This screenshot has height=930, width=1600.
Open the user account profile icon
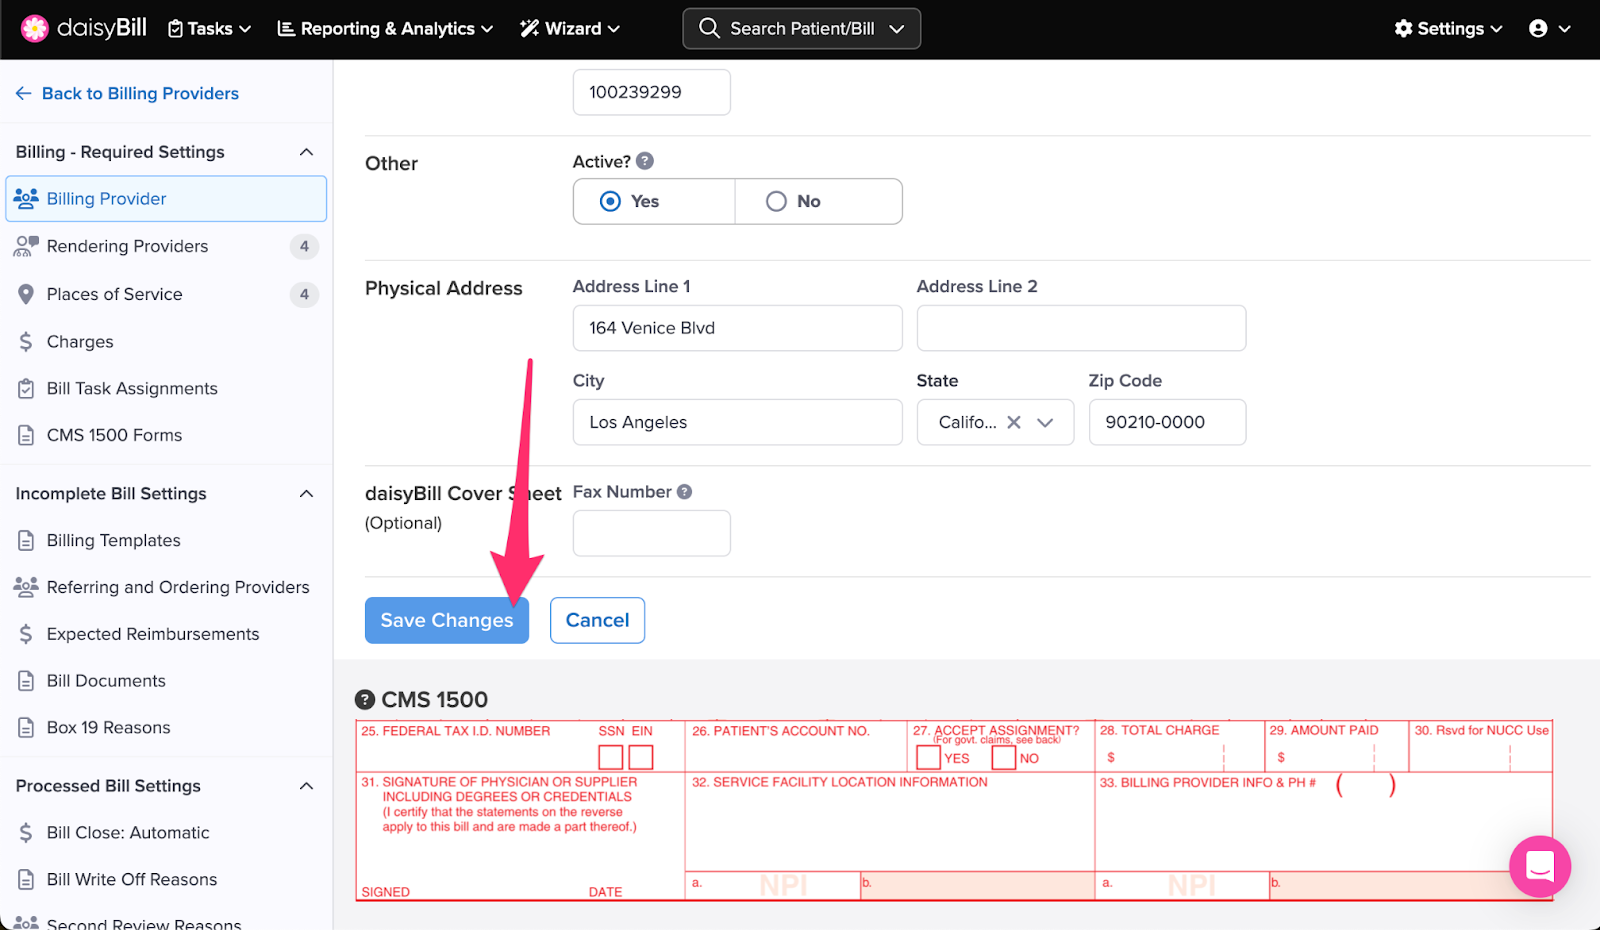point(1538,29)
